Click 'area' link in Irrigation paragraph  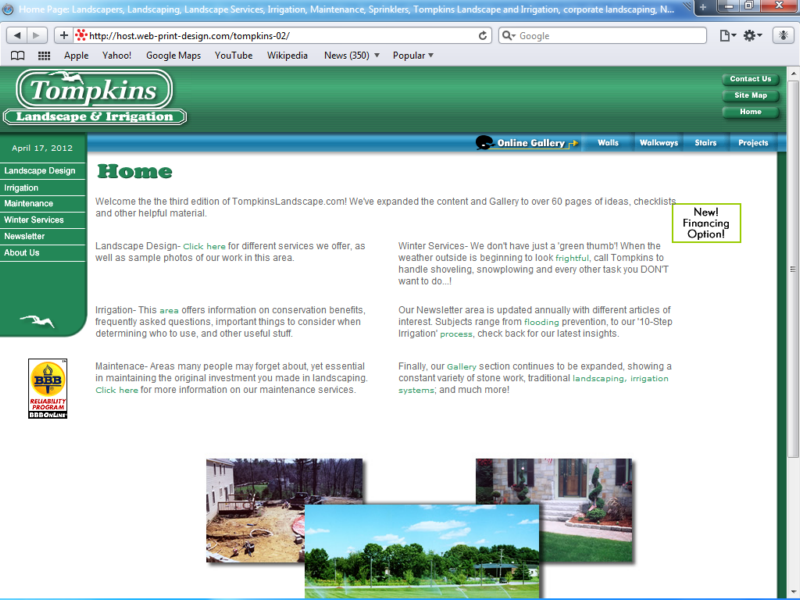[x=169, y=311]
